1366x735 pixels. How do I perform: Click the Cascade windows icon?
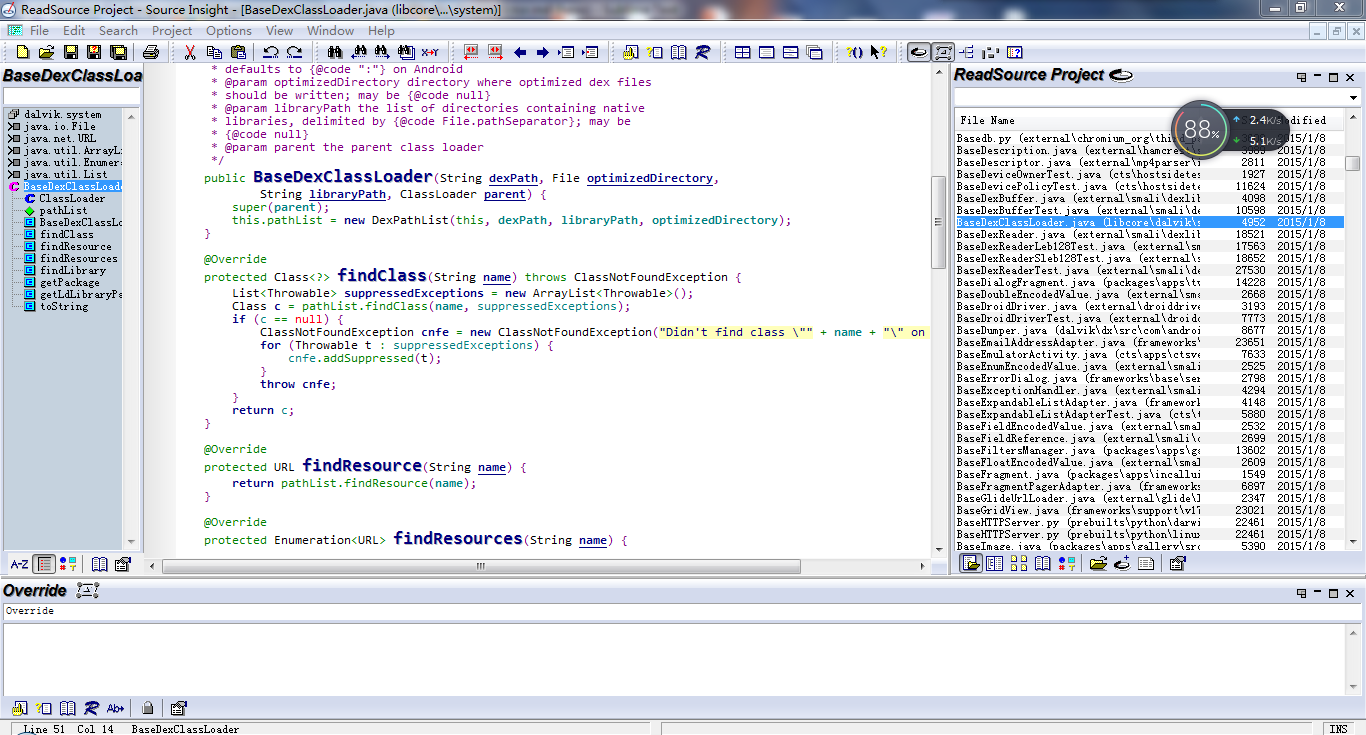[814, 52]
